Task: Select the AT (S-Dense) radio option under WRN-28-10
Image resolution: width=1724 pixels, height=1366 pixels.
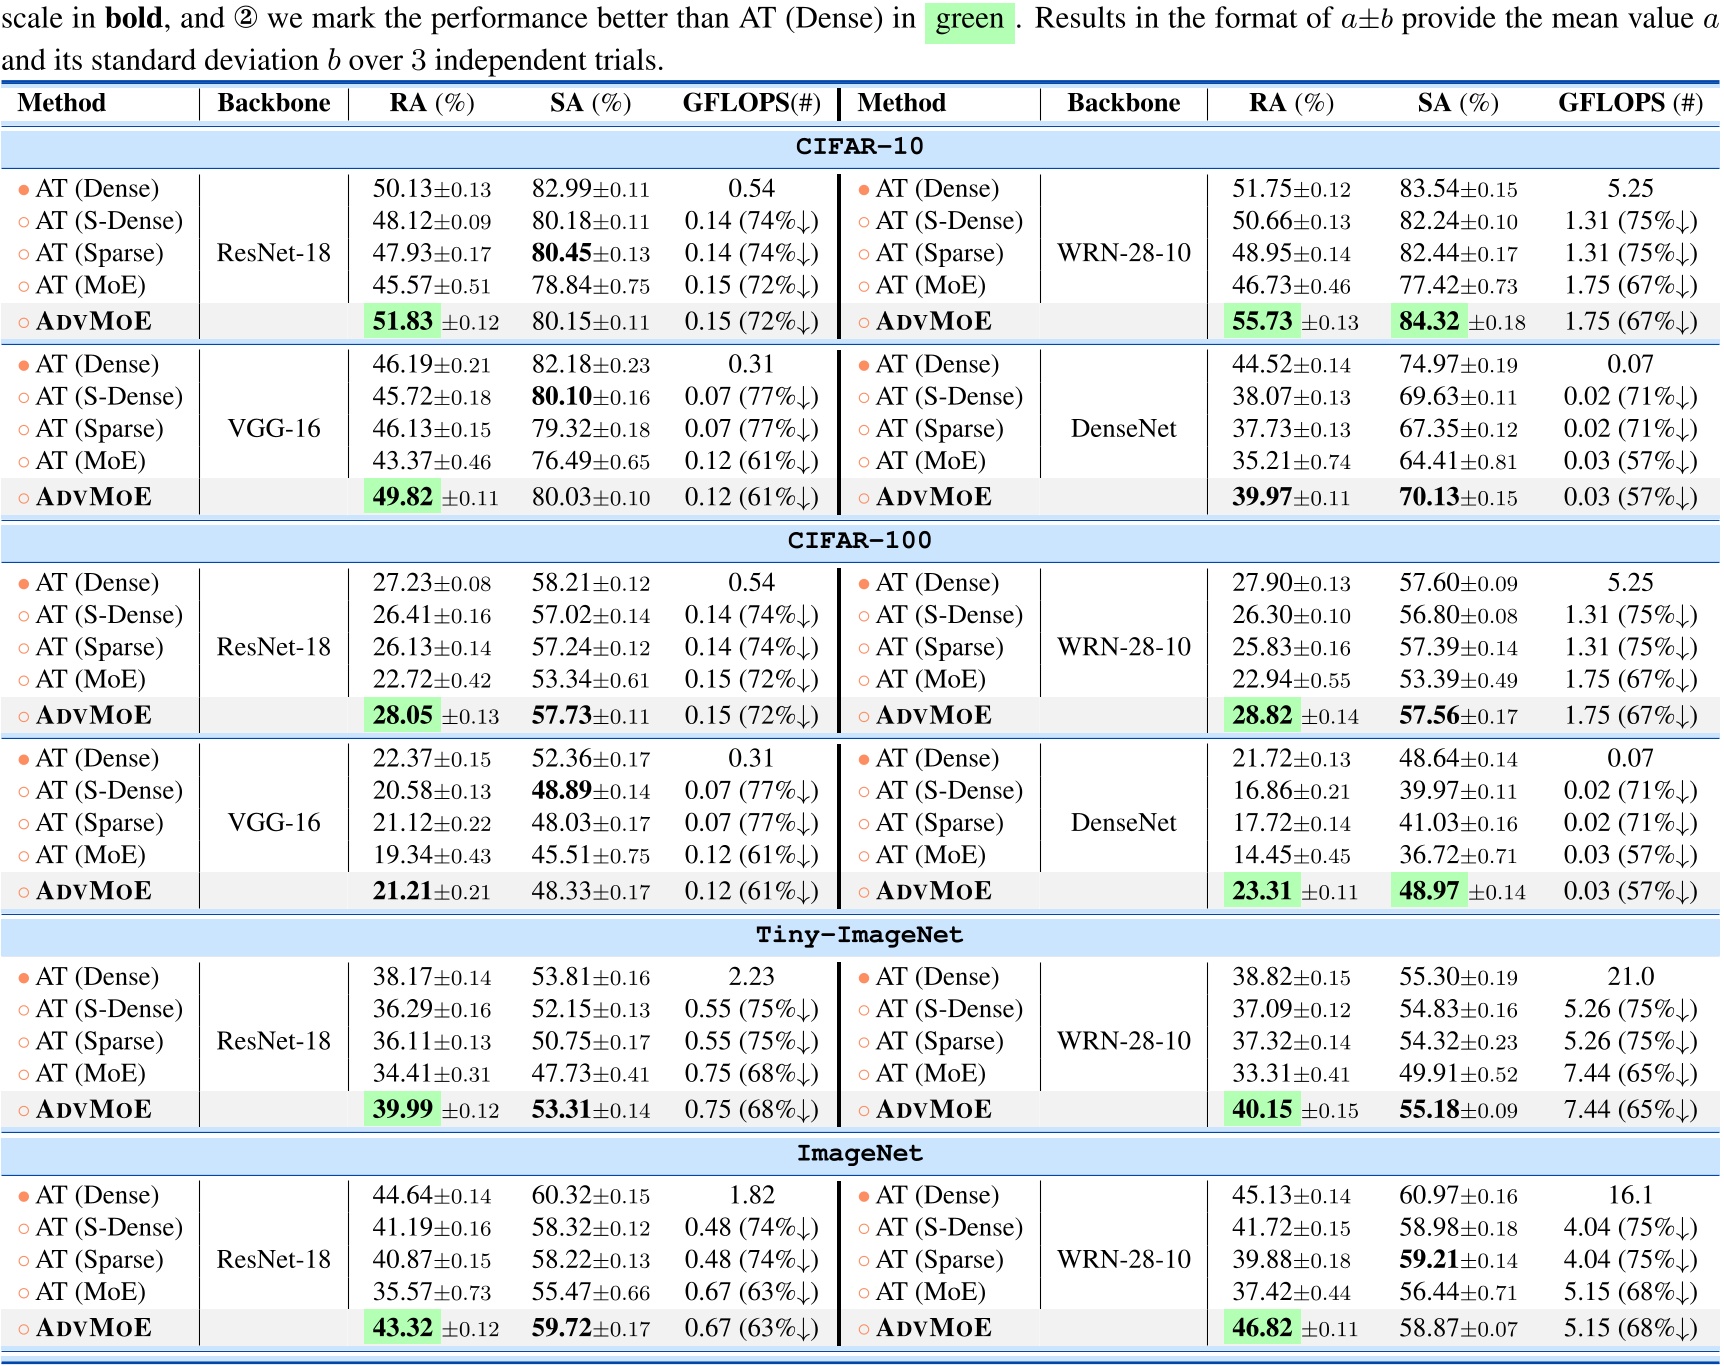Action: [x=862, y=220]
